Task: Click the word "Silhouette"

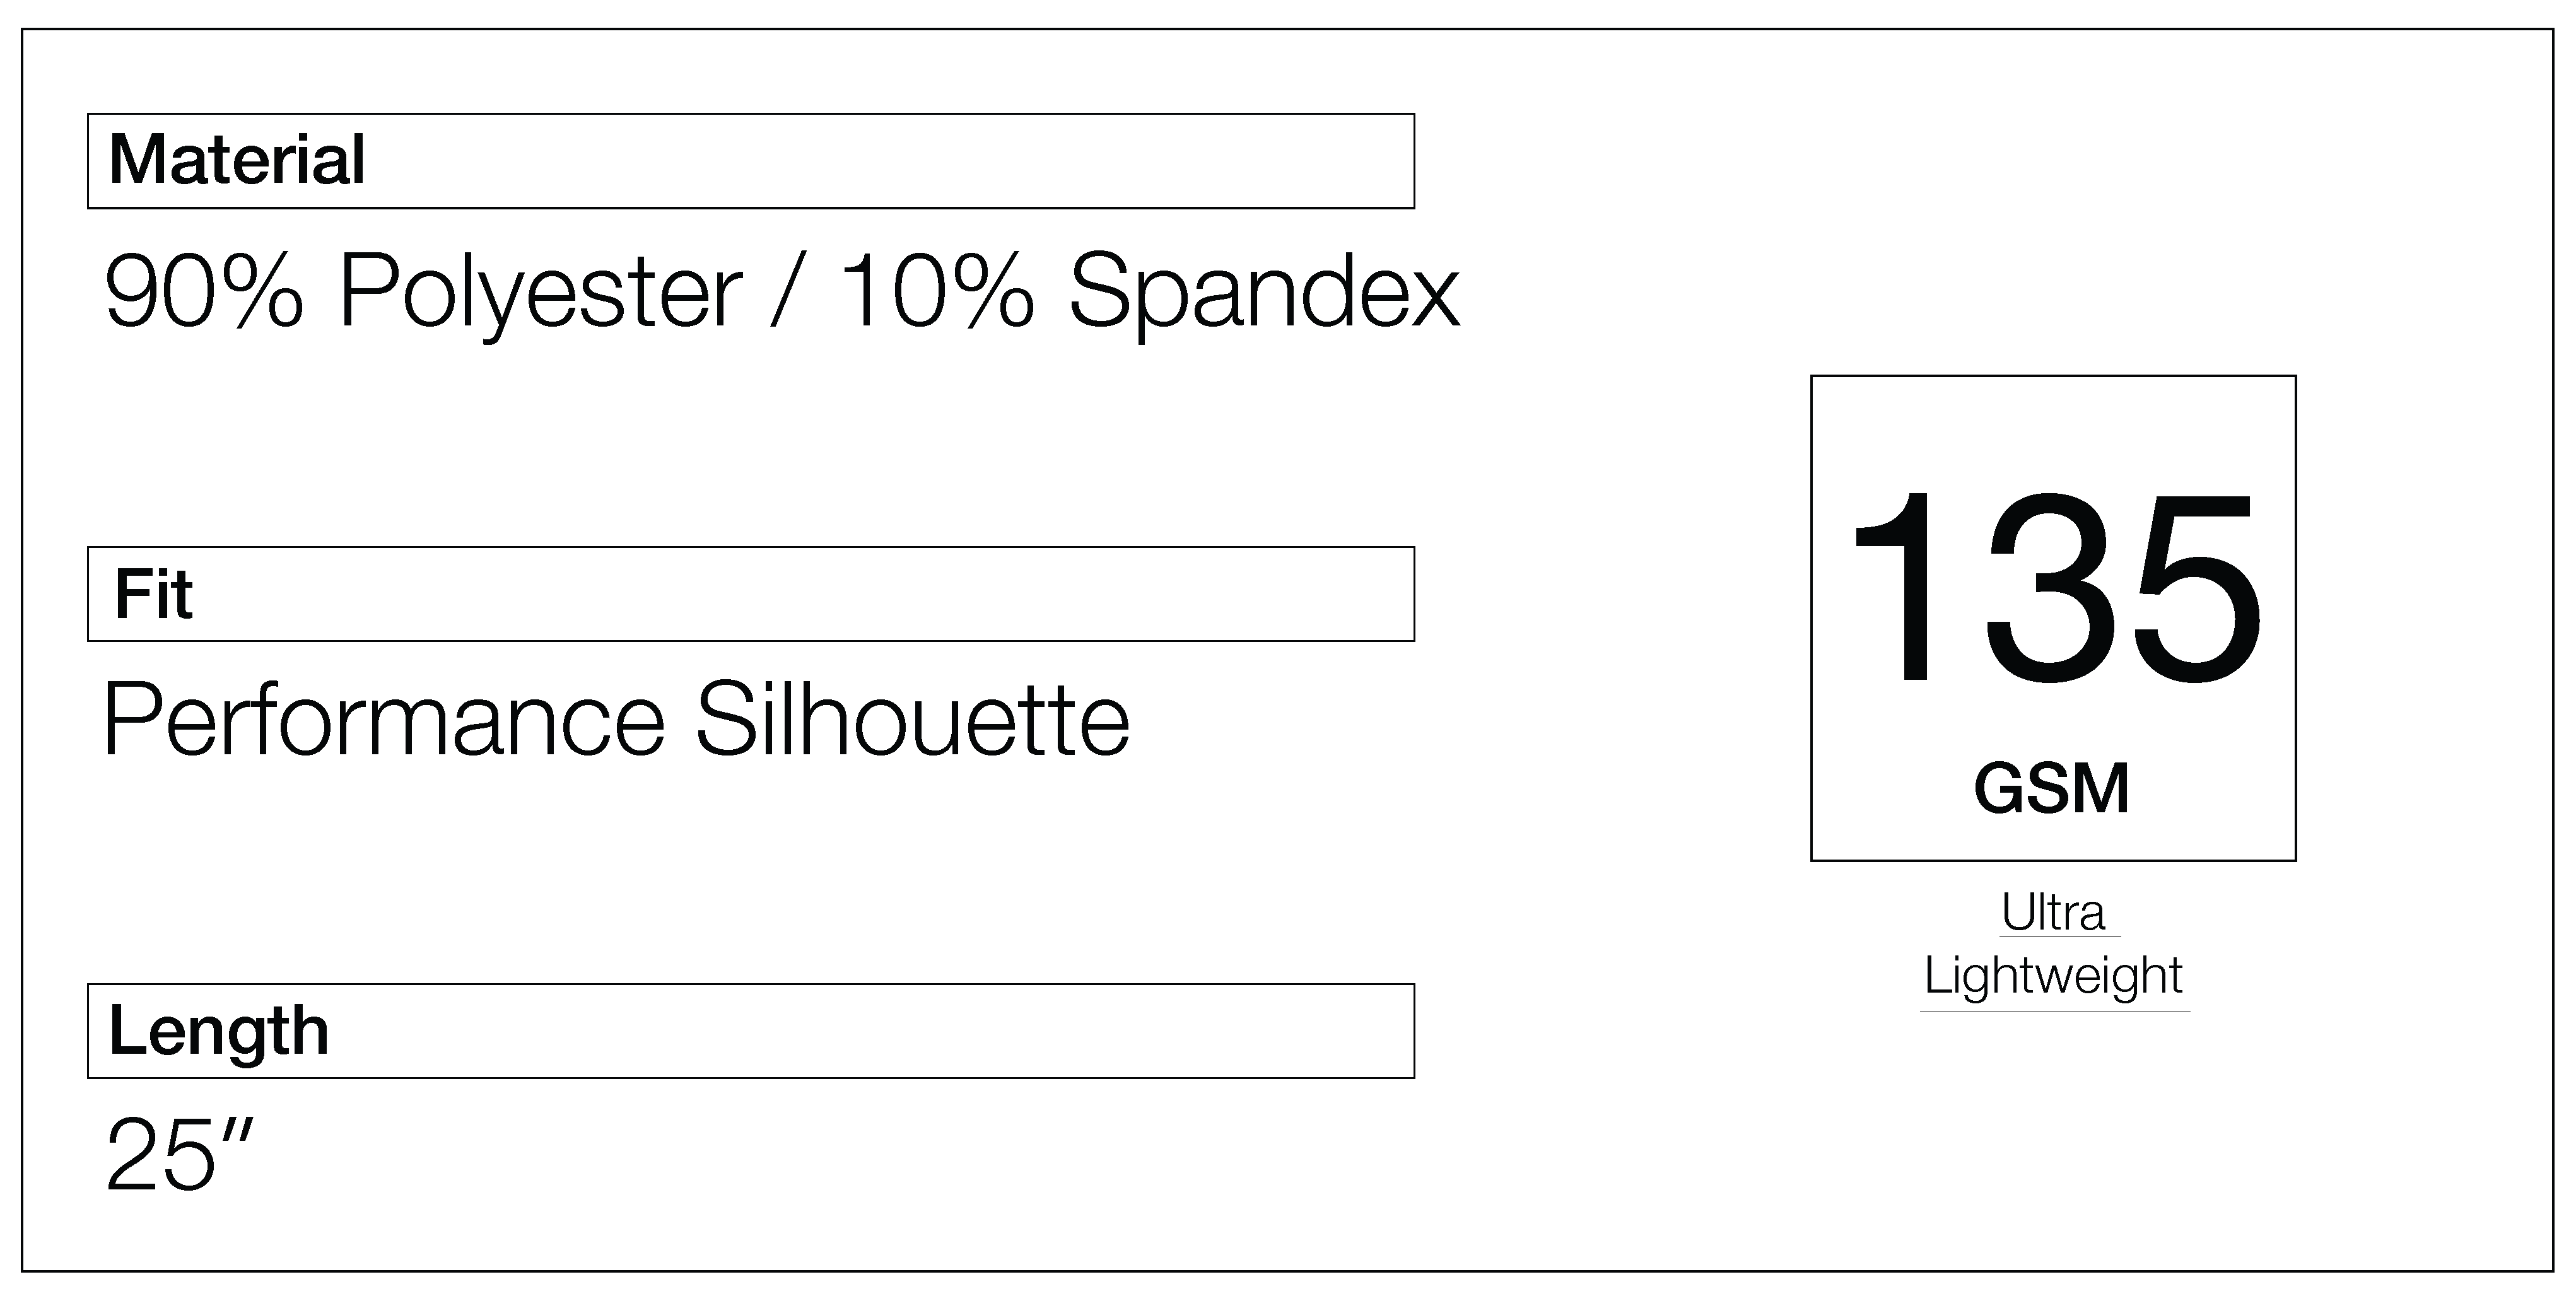Action: [912, 720]
